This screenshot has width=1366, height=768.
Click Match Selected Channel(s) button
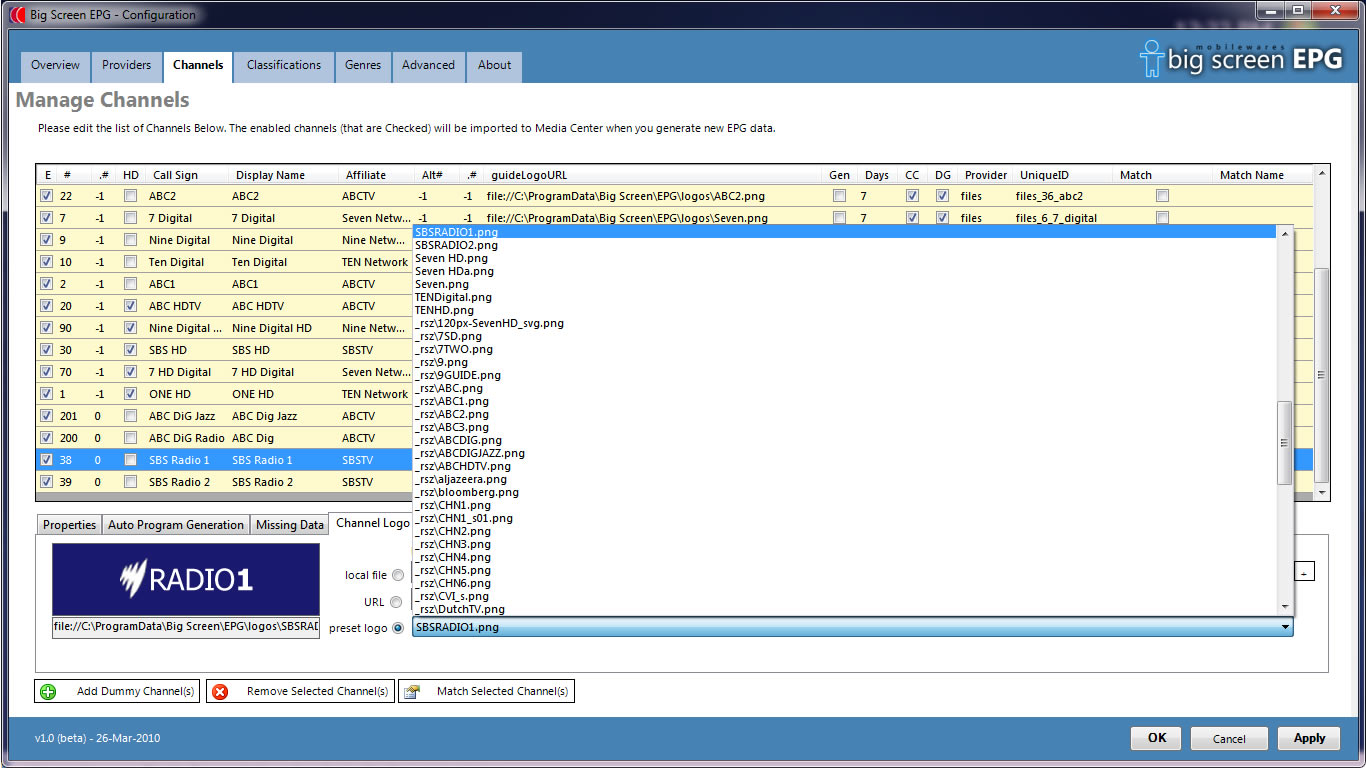pyautogui.click(x=486, y=691)
